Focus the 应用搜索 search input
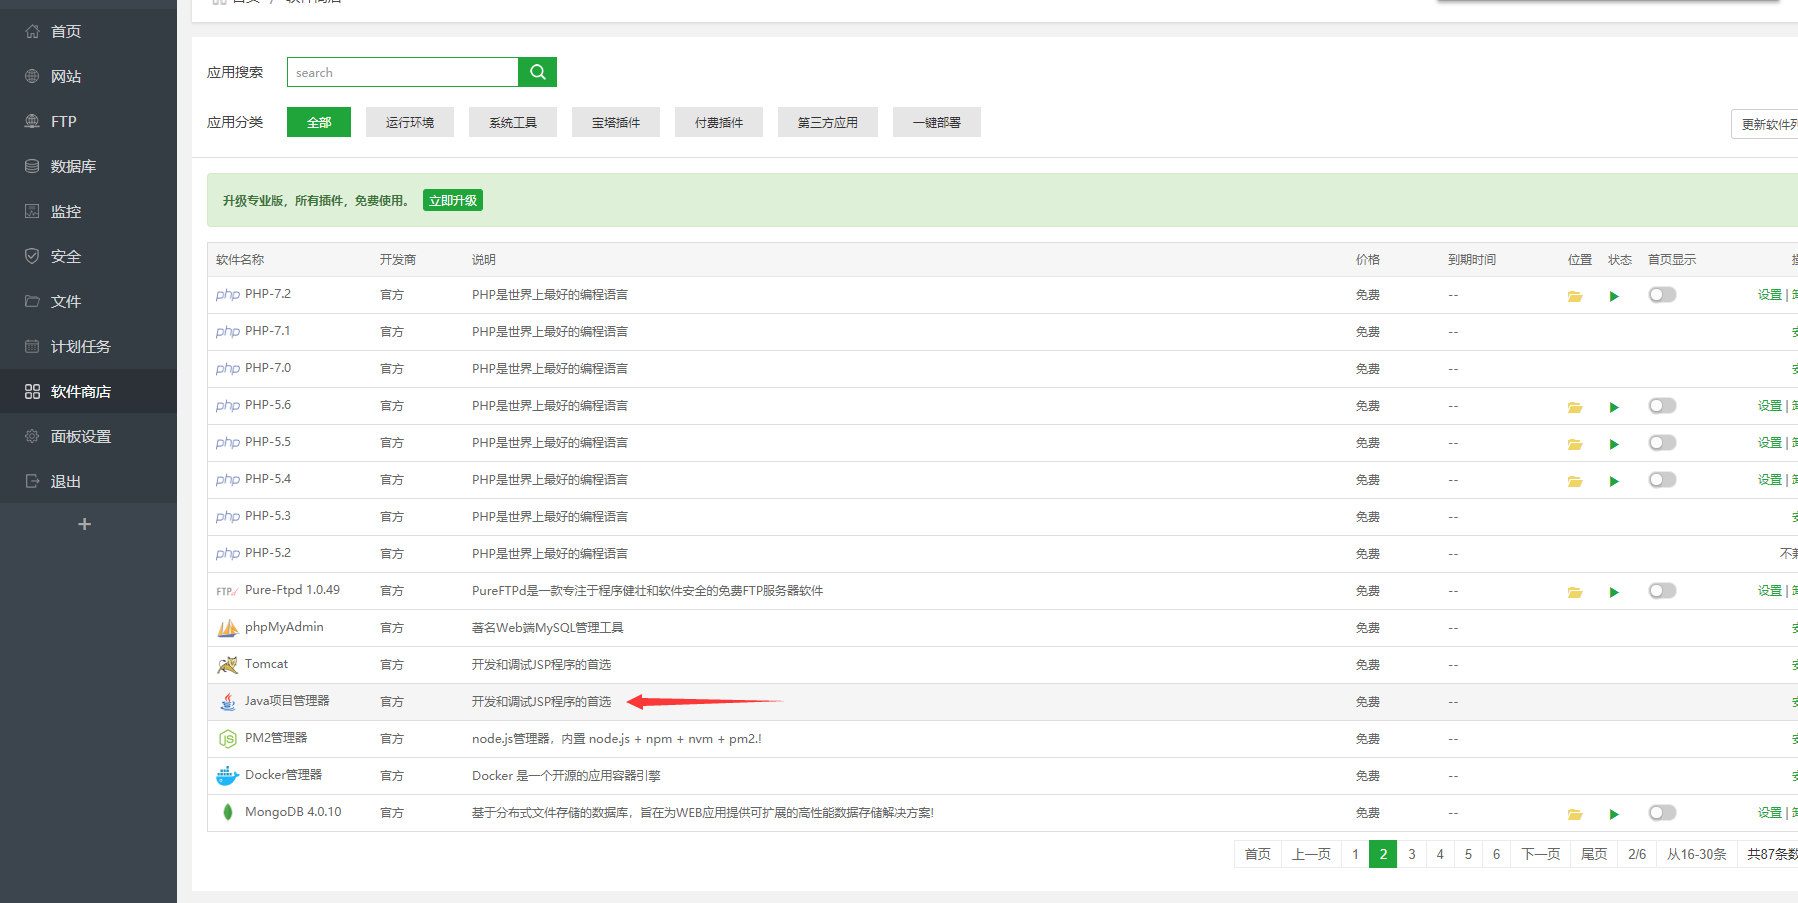This screenshot has width=1798, height=903. point(402,72)
